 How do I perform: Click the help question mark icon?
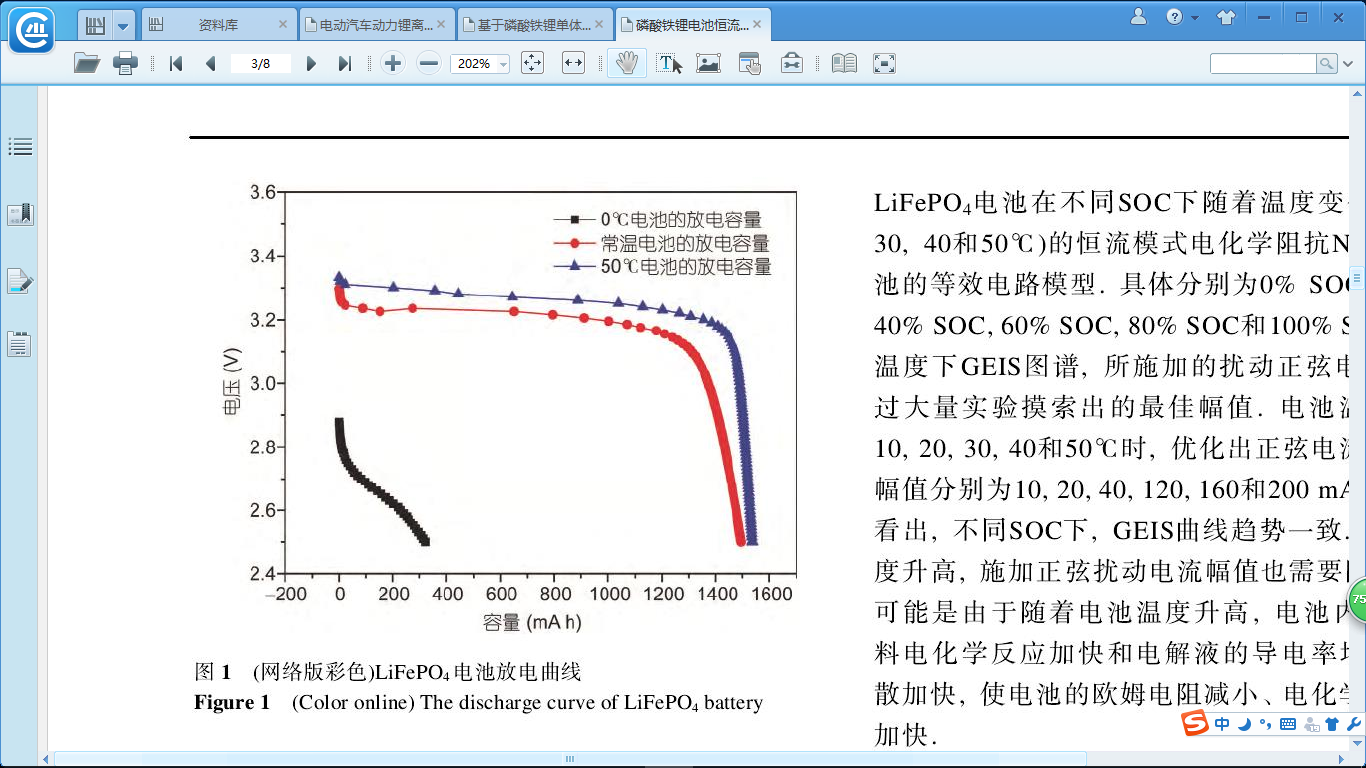pyautogui.click(x=1174, y=17)
